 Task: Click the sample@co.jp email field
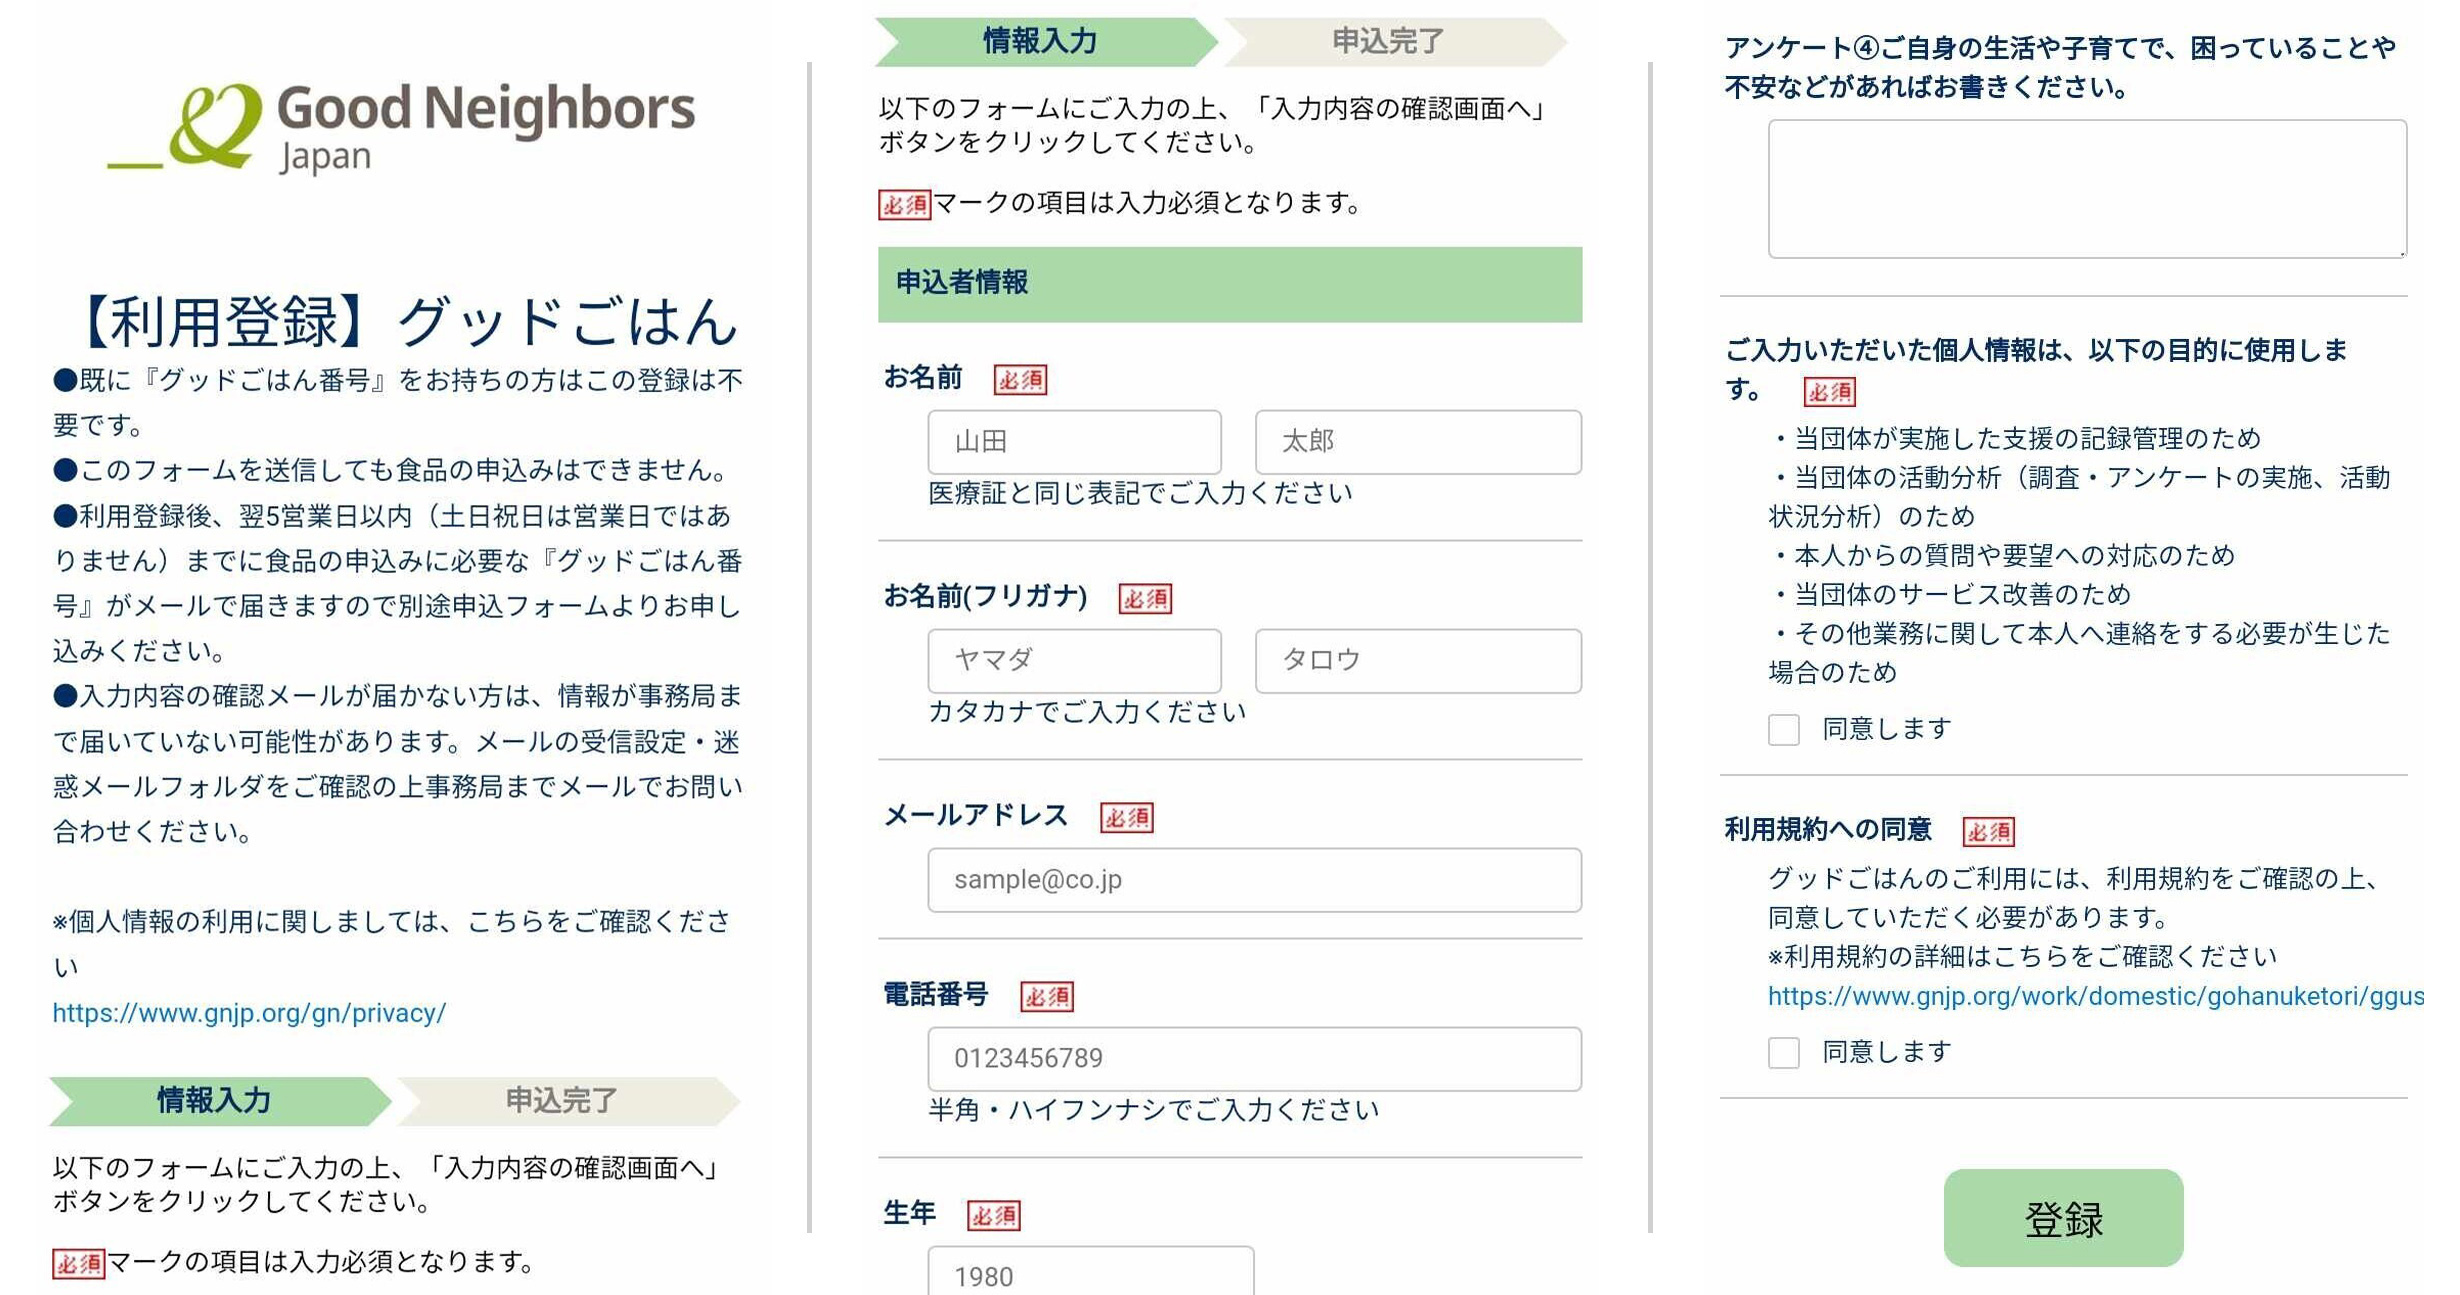pos(1254,879)
